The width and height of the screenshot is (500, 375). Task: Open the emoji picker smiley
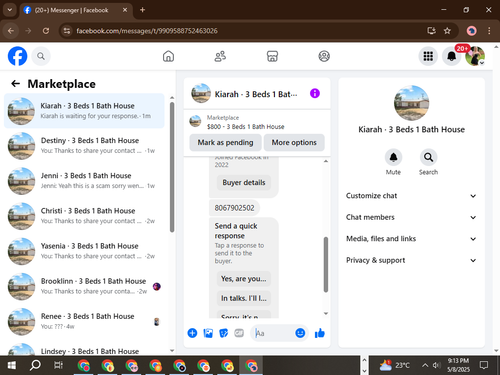(x=300, y=333)
